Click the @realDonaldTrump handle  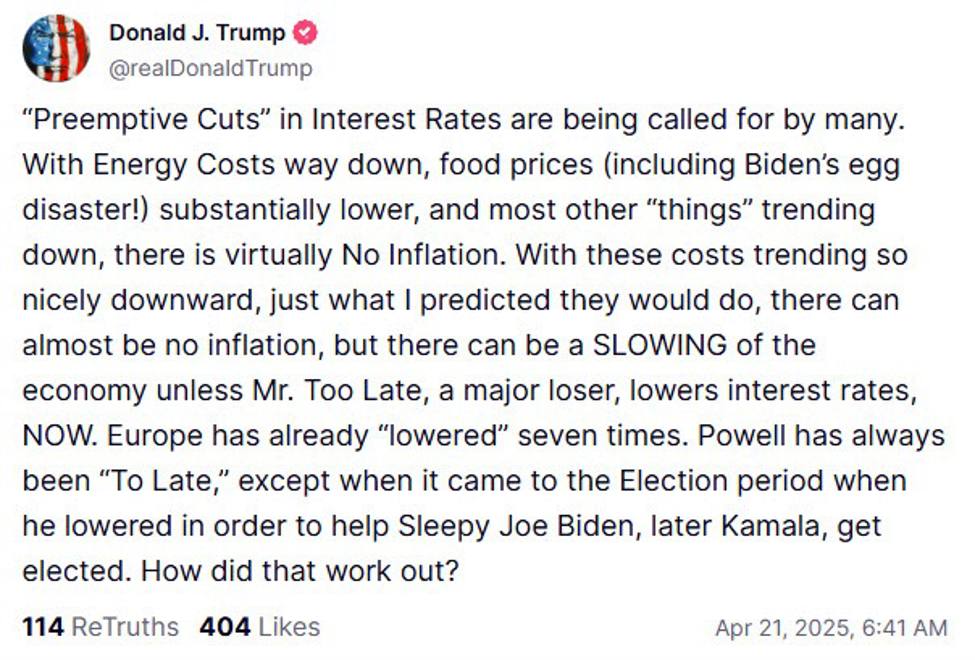point(210,68)
